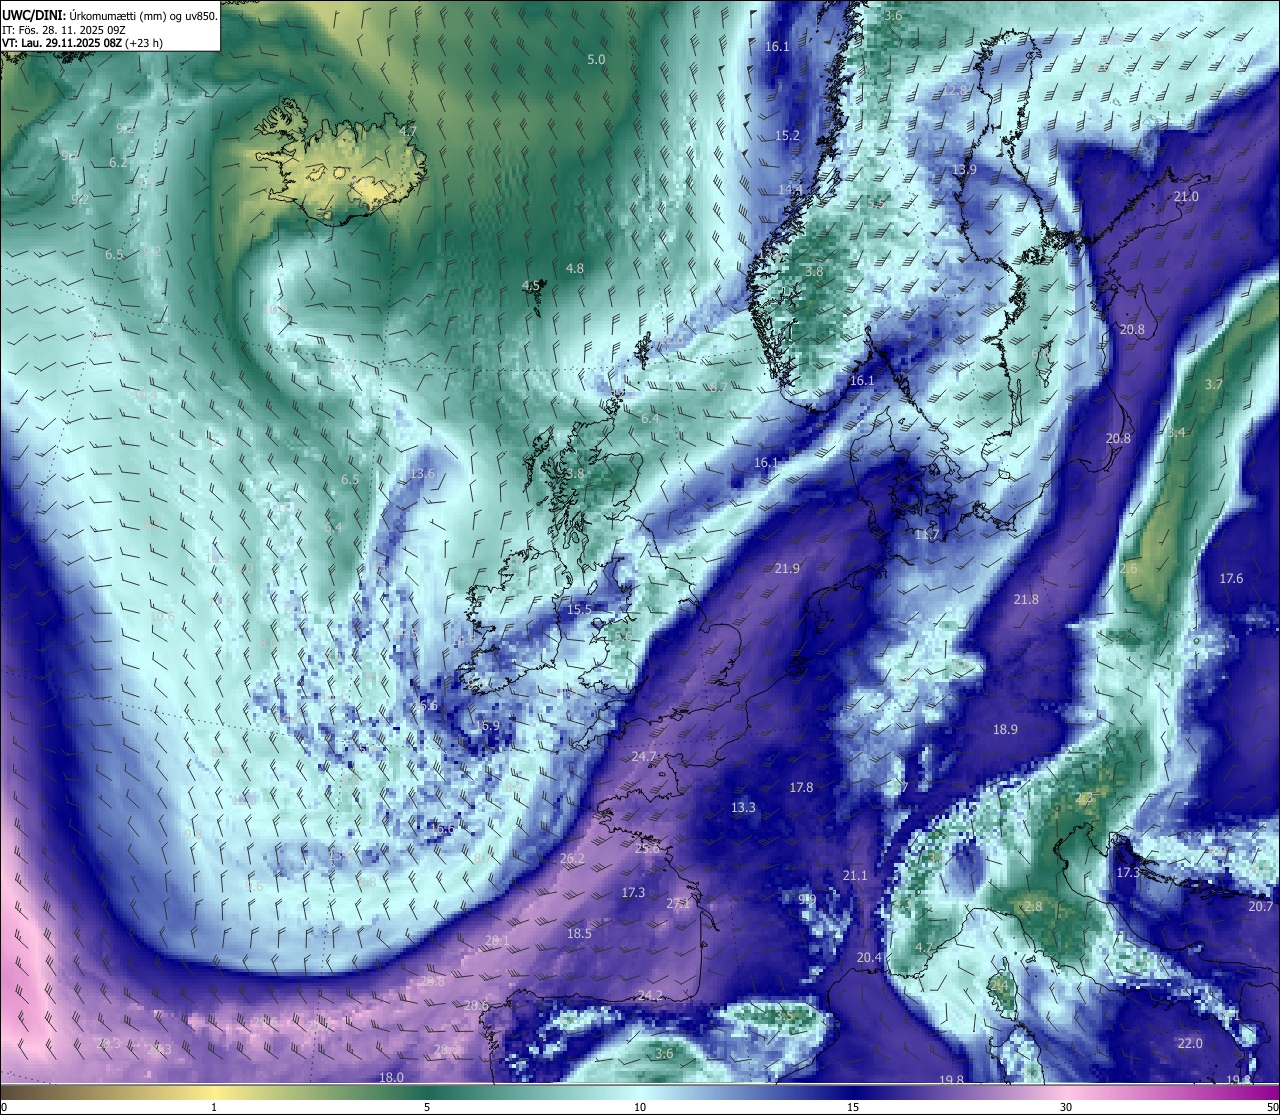This screenshot has width=1280, height=1115.
Task: Select the 5 tick on the colour scale
Action: tap(427, 1106)
